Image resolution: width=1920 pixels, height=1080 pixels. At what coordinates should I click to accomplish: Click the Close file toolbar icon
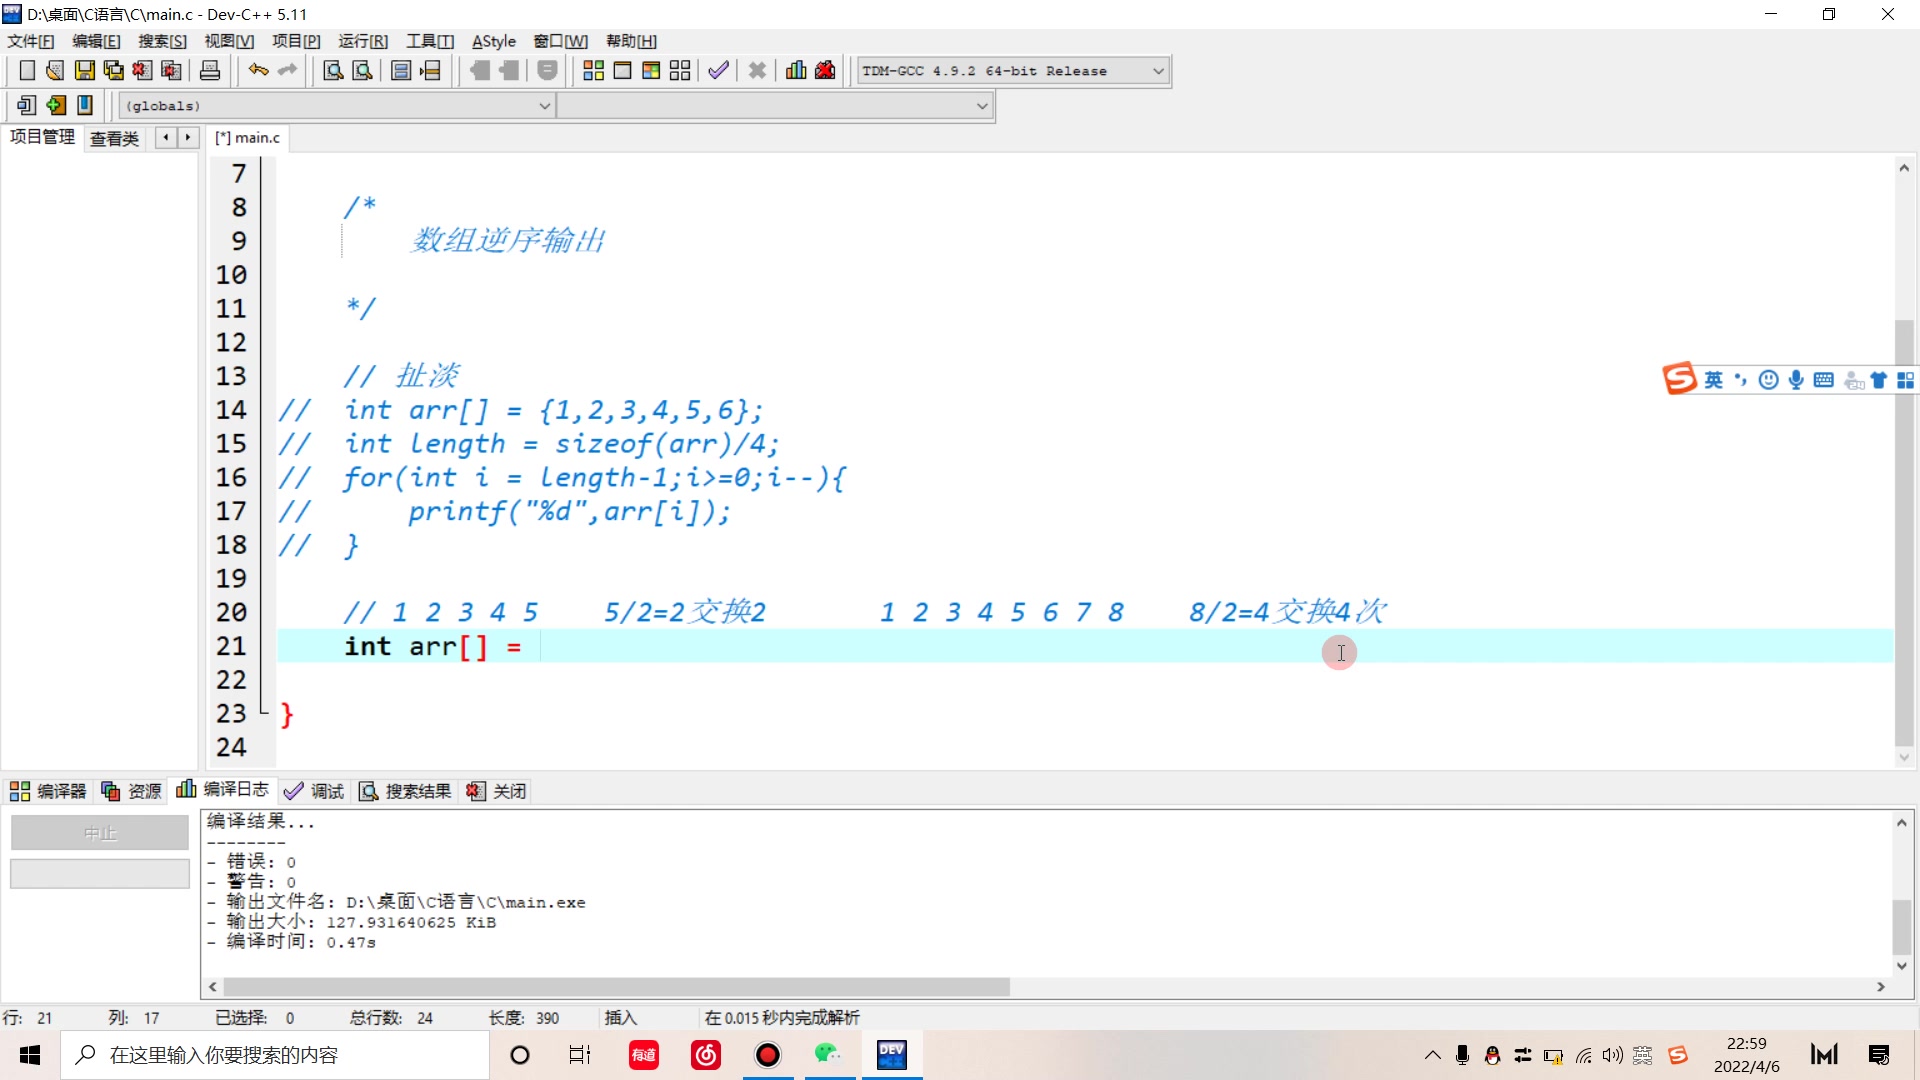pos(143,71)
